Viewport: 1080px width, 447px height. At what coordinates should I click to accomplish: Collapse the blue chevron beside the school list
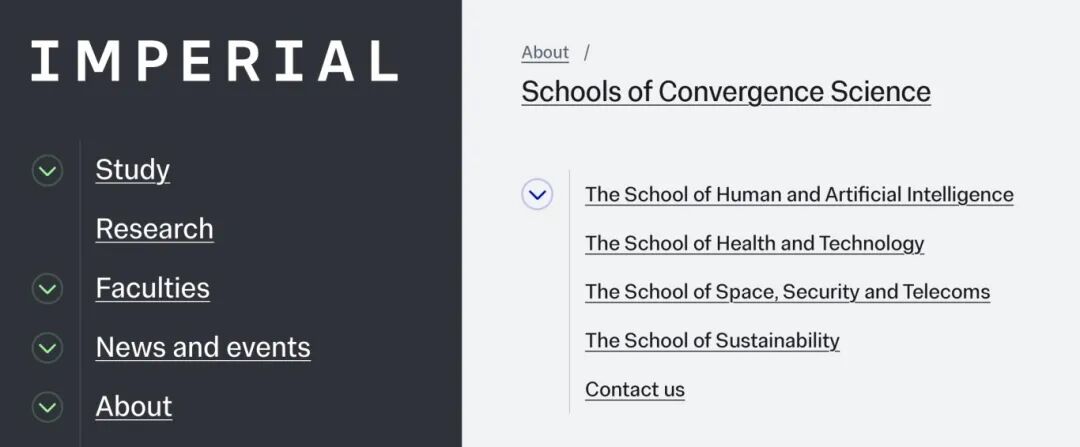[537, 194]
